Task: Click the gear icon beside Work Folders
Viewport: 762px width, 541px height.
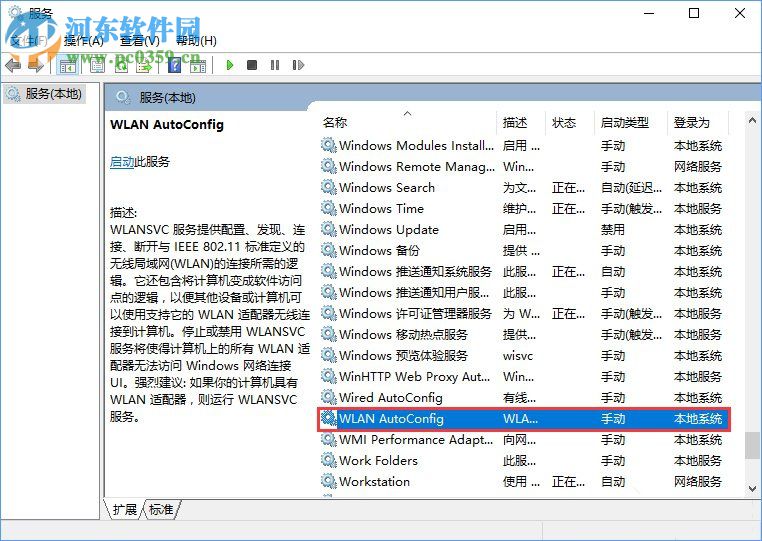Action: click(x=329, y=460)
